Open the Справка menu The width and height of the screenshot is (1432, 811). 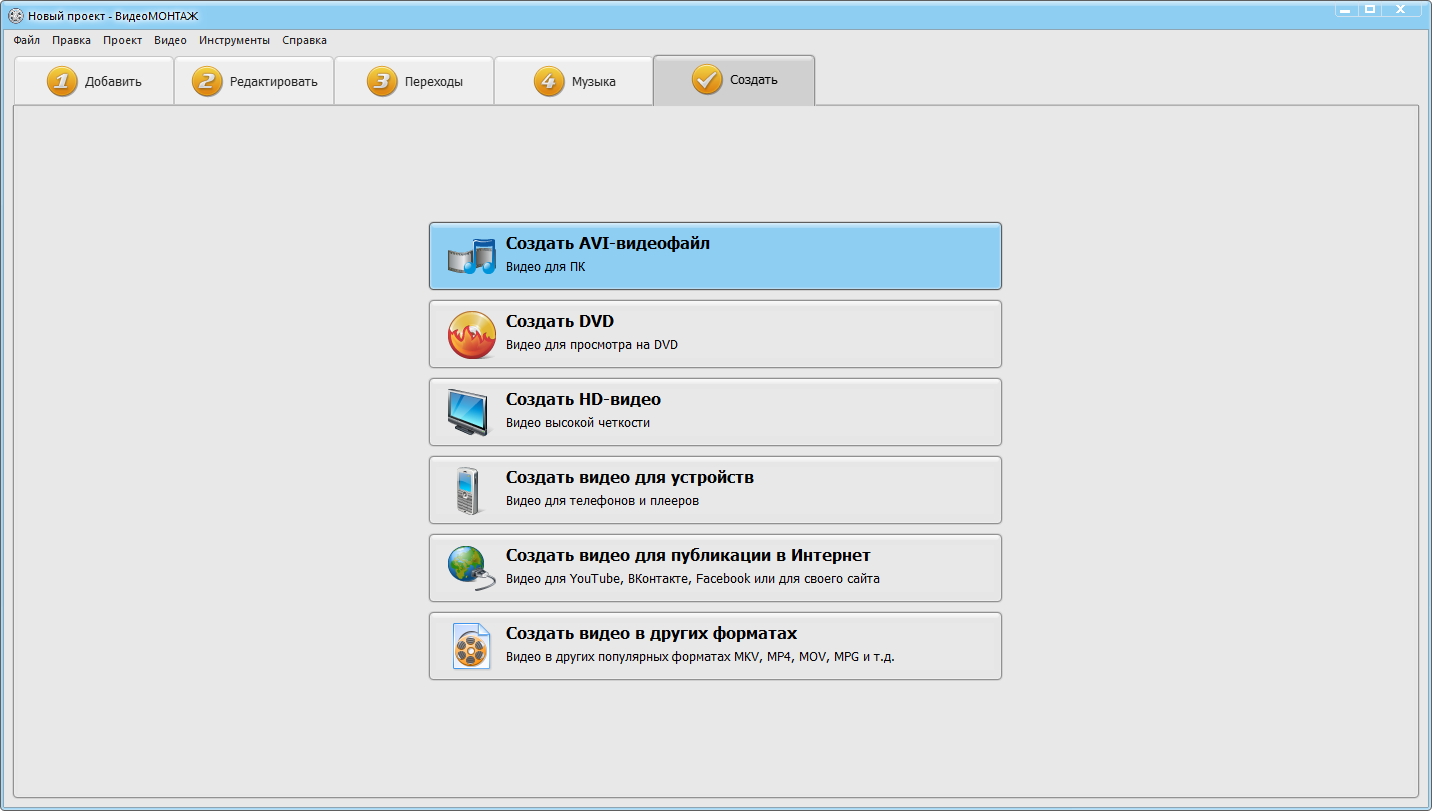coord(304,40)
